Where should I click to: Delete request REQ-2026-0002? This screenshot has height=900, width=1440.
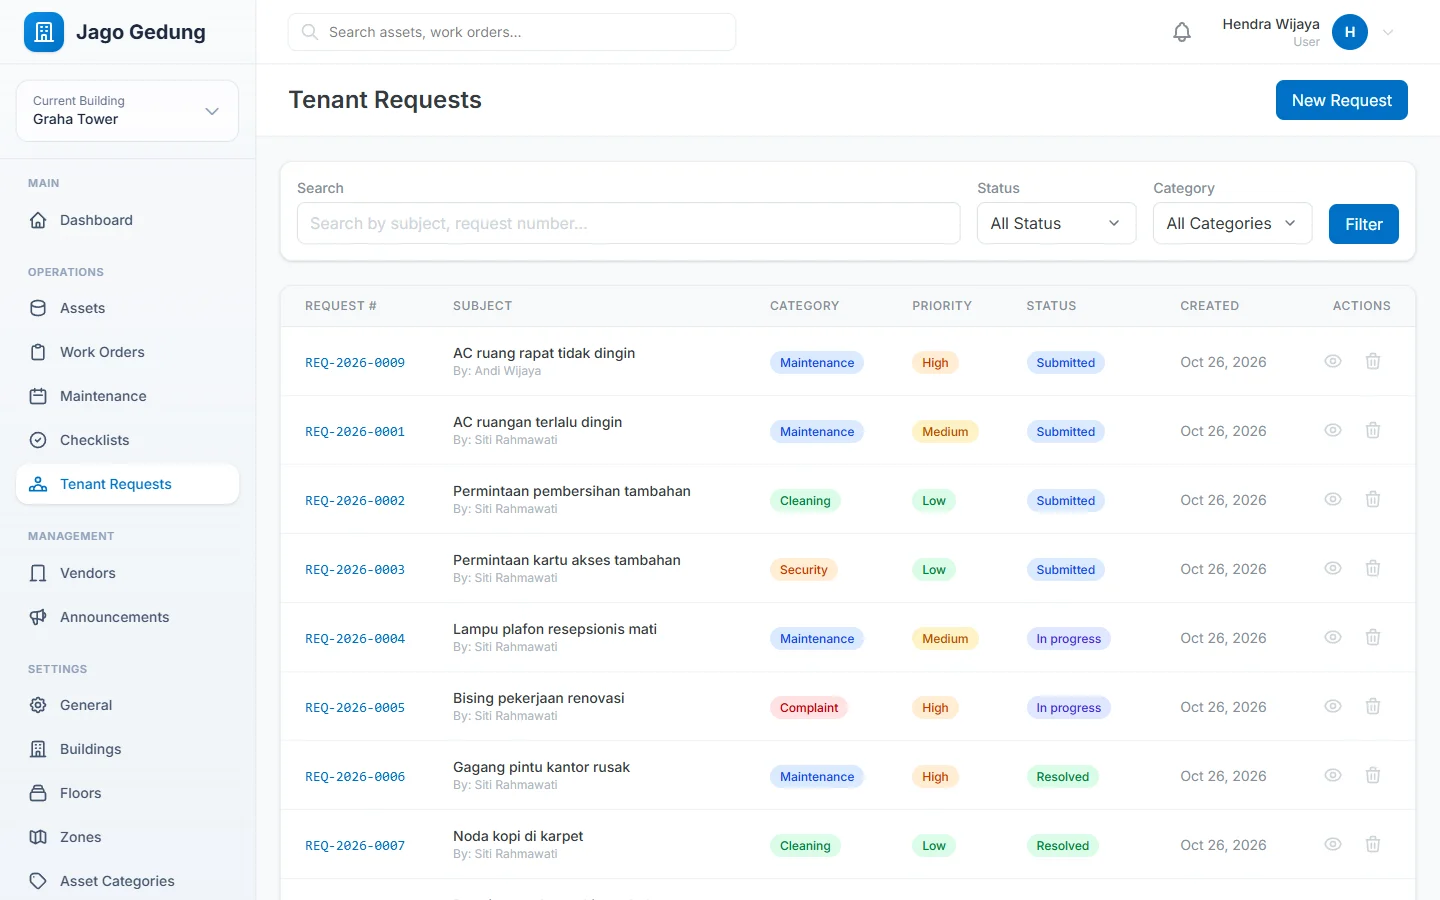[1373, 499]
